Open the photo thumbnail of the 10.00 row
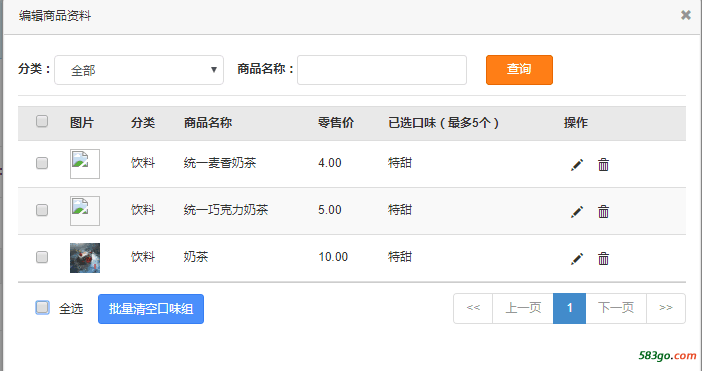Viewport: 702px width, 371px height. [x=85, y=258]
